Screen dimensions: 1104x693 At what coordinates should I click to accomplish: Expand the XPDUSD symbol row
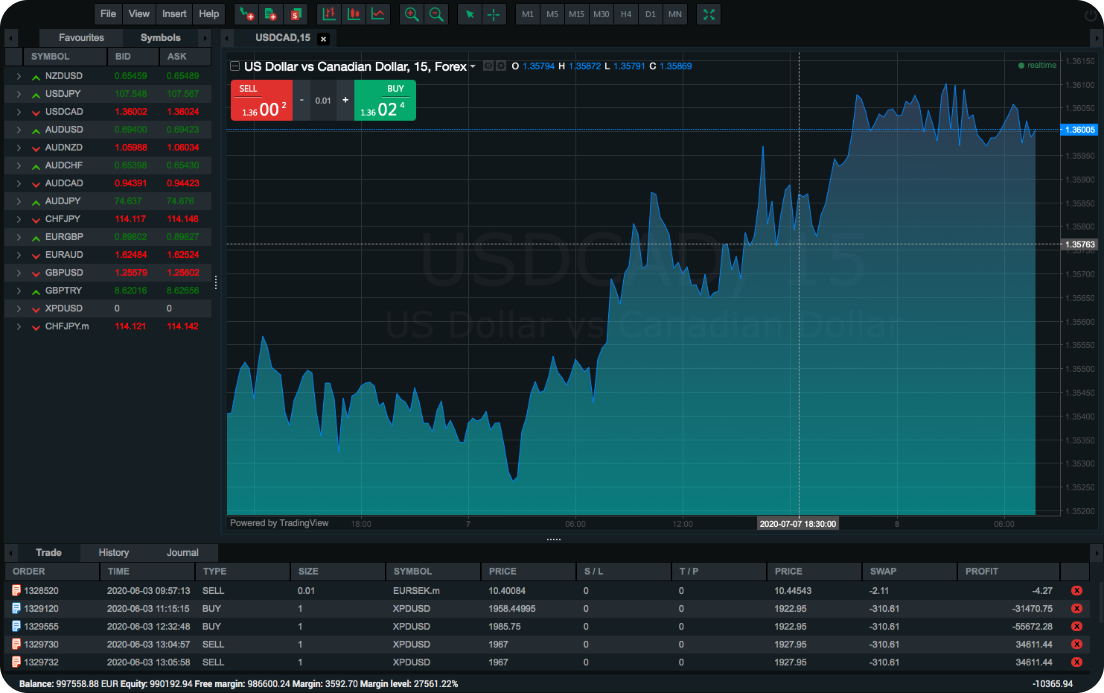click(18, 308)
